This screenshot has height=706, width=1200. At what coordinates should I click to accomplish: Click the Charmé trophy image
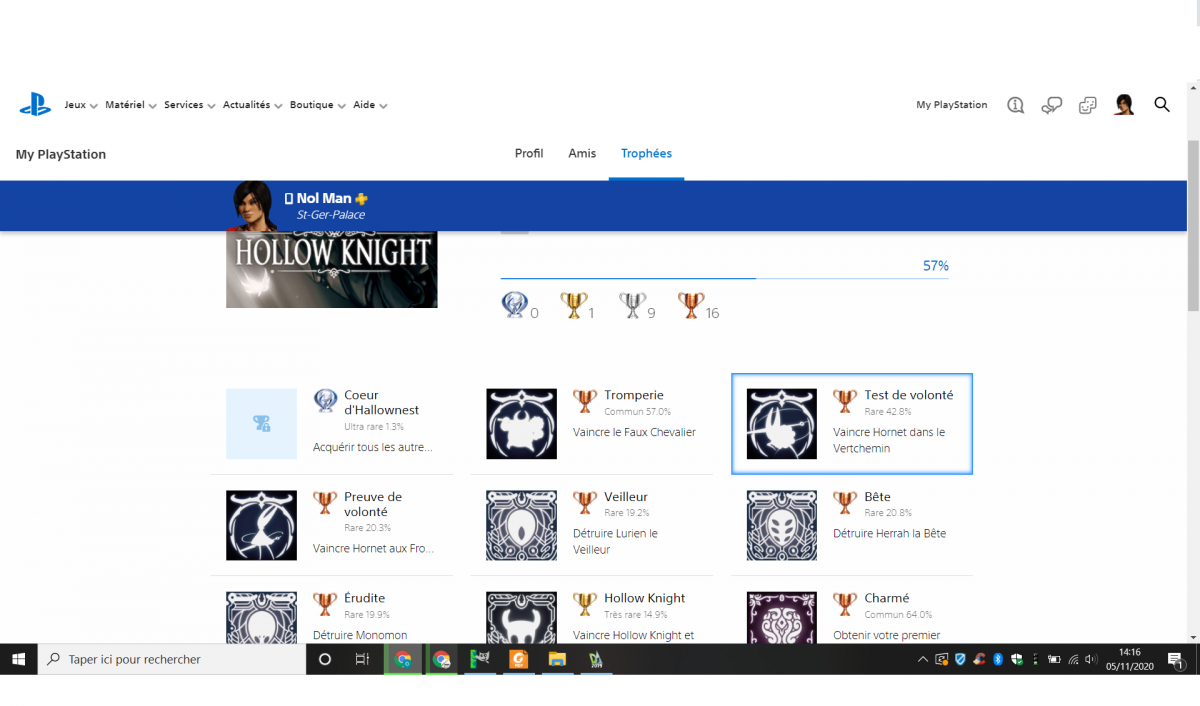point(782,617)
